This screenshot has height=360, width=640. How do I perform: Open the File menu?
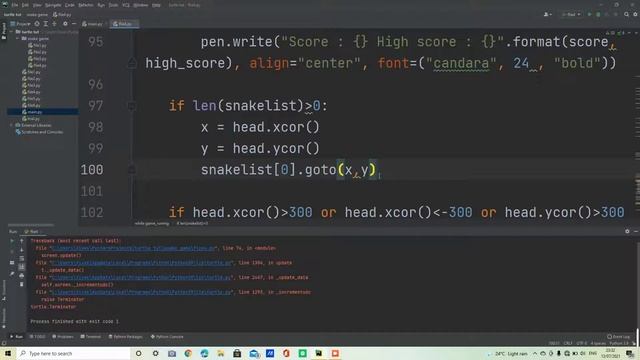(x=15, y=5)
